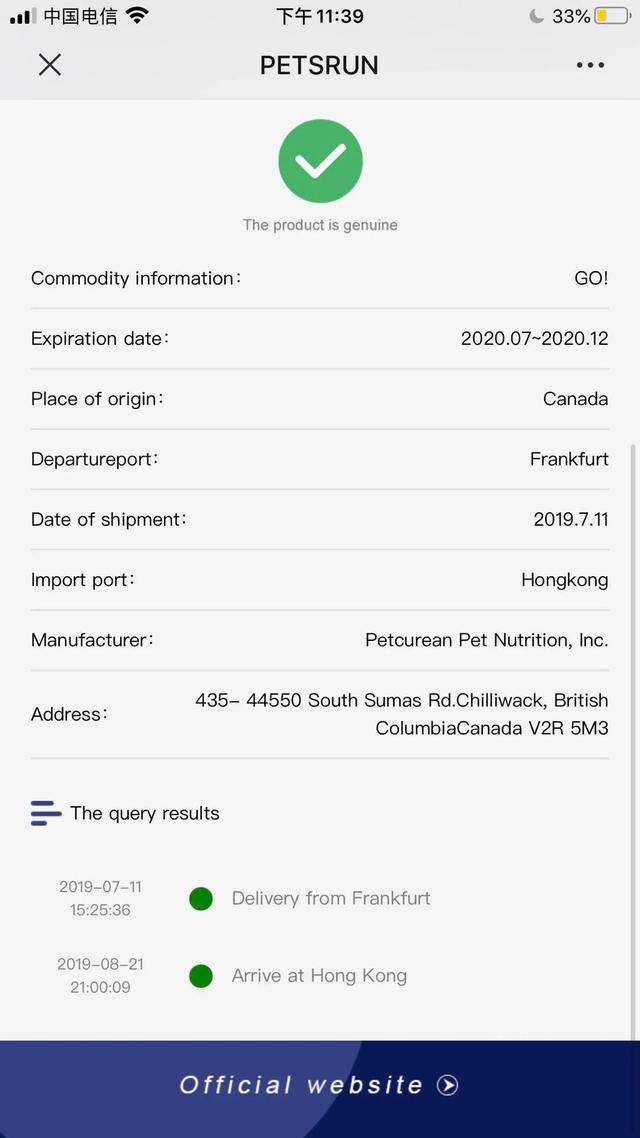Tap the South Sumas Rd address value
The image size is (640, 1138).
401,714
